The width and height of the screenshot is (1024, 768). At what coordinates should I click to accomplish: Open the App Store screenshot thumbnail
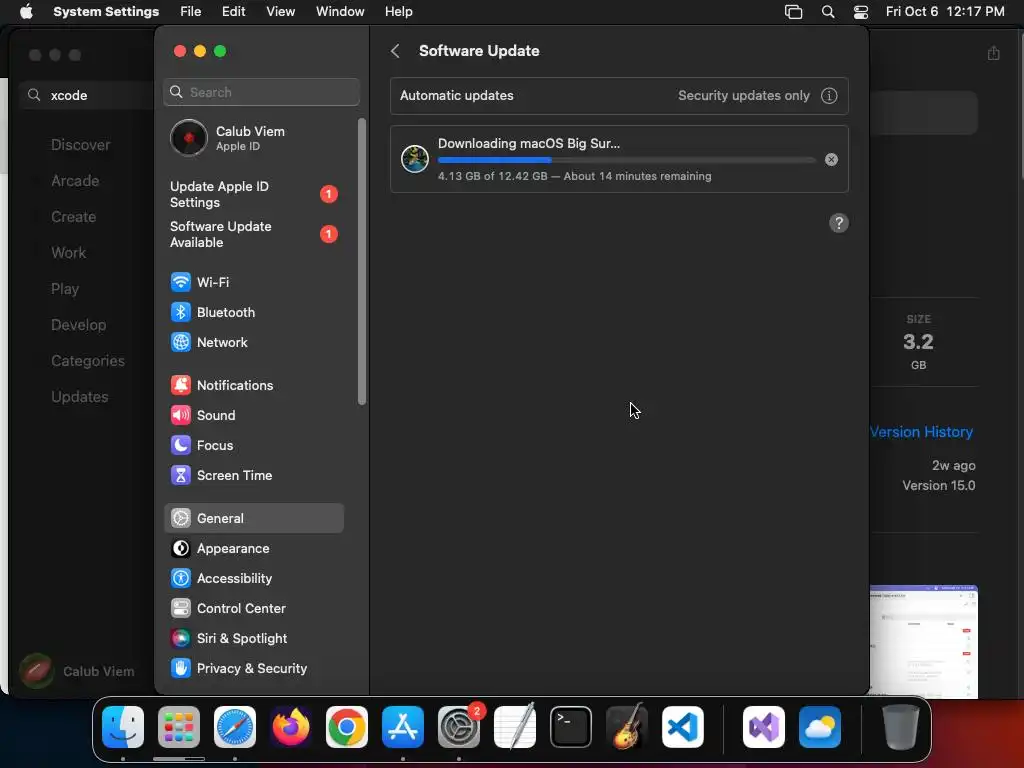923,642
